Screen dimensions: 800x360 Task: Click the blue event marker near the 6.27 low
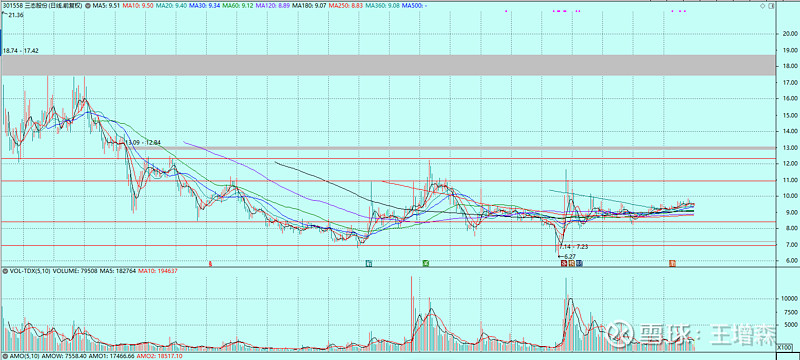579,263
